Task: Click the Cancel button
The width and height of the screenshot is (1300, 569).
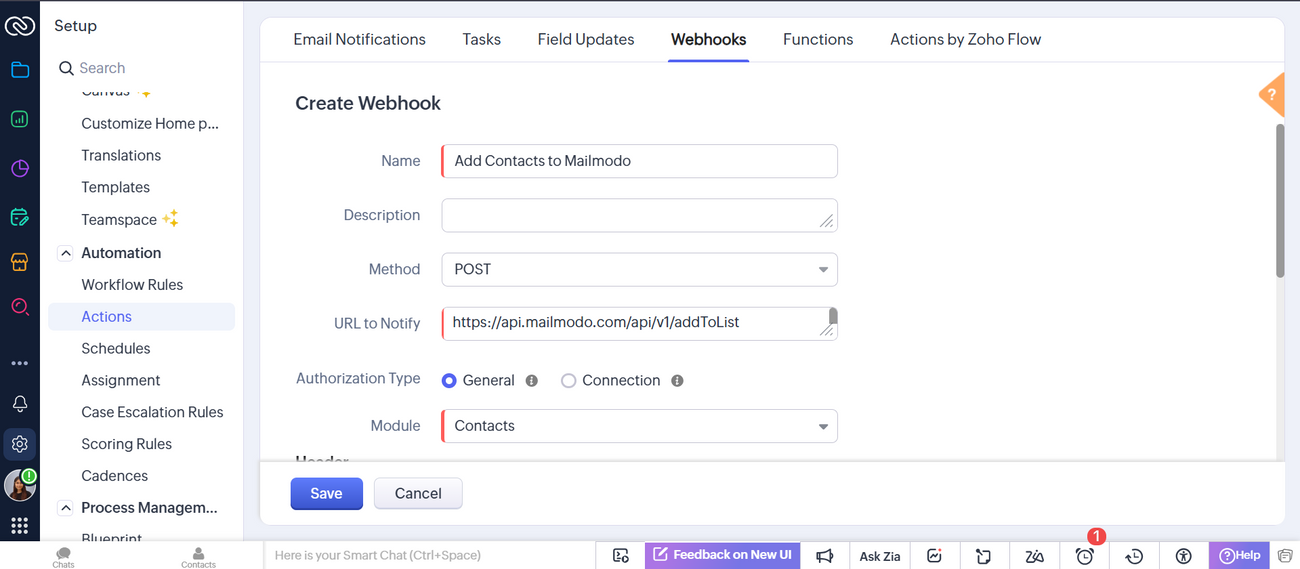Action: click(x=418, y=493)
